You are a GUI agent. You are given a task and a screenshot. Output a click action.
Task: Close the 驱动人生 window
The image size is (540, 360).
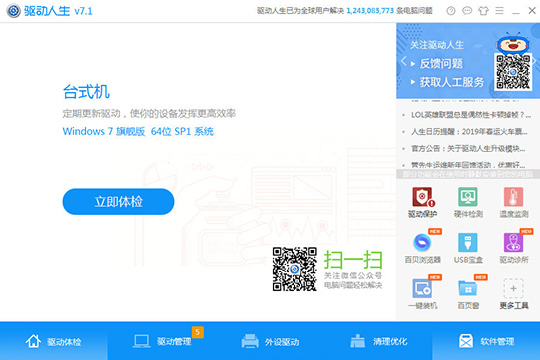point(532,11)
